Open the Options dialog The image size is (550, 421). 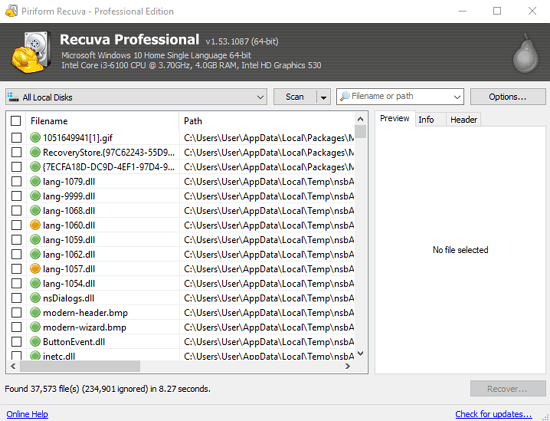coord(508,97)
